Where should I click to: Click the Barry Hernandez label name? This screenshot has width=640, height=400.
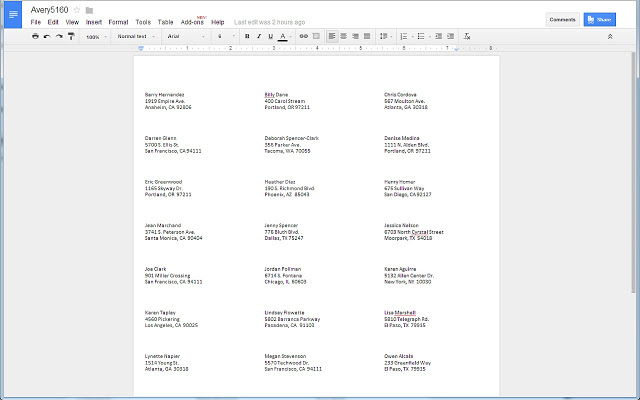point(164,95)
